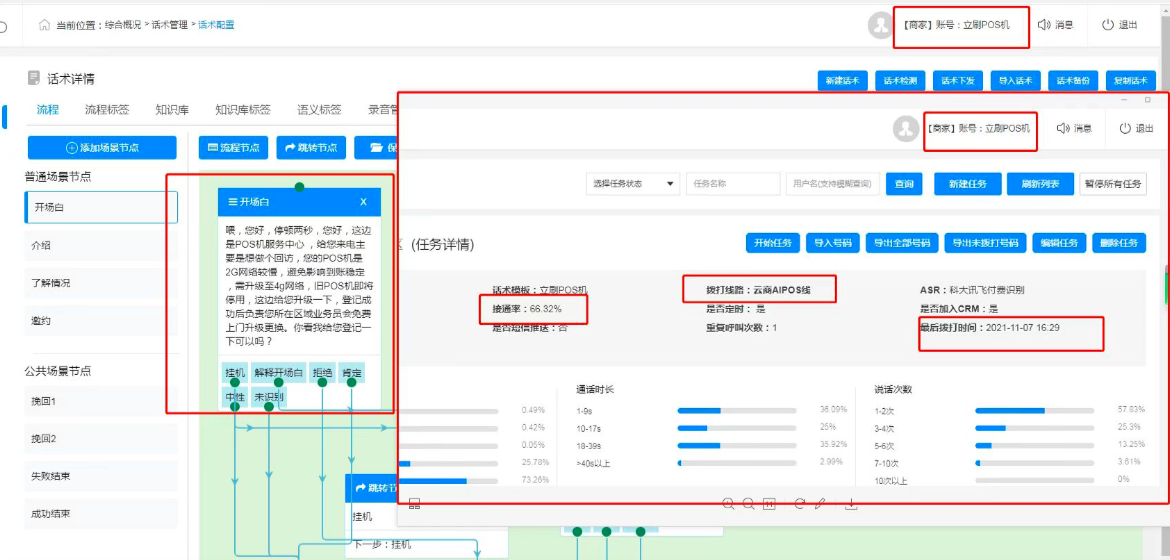
Task: Click the 复制话术 button
Action: [1130, 81]
